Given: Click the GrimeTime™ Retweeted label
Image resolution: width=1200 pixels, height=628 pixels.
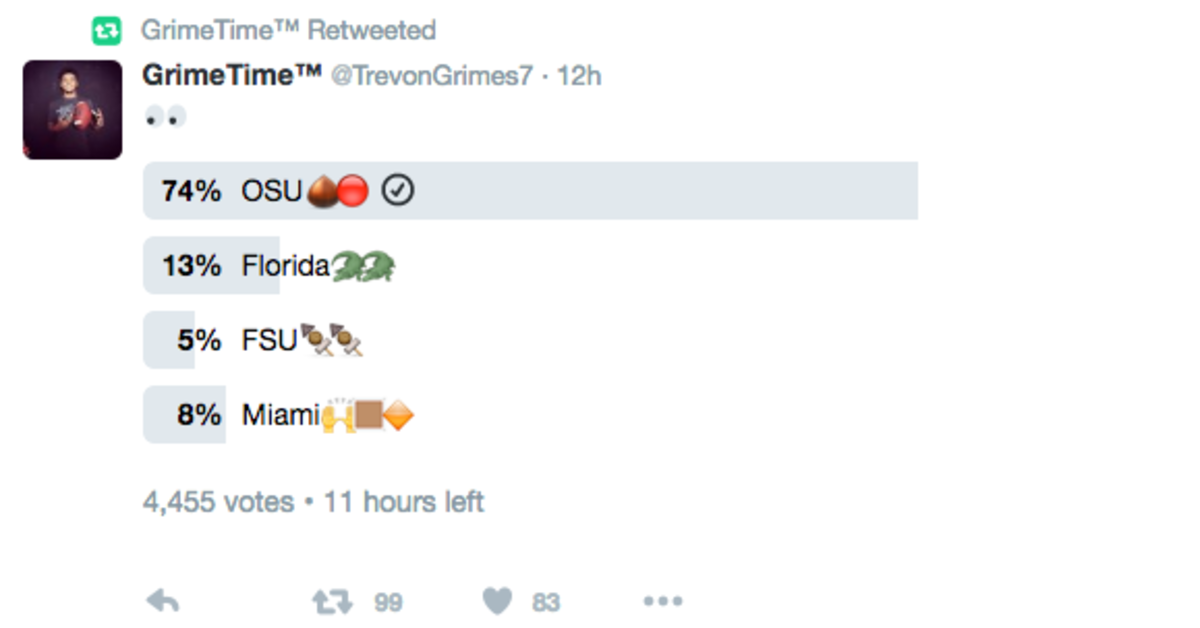Looking at the screenshot, I should [x=288, y=30].
